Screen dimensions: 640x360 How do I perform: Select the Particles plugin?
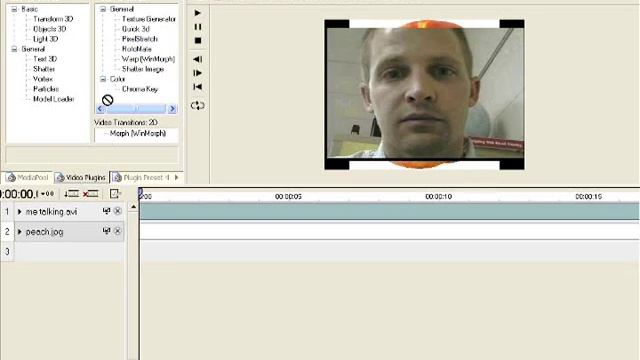click(x=46, y=89)
